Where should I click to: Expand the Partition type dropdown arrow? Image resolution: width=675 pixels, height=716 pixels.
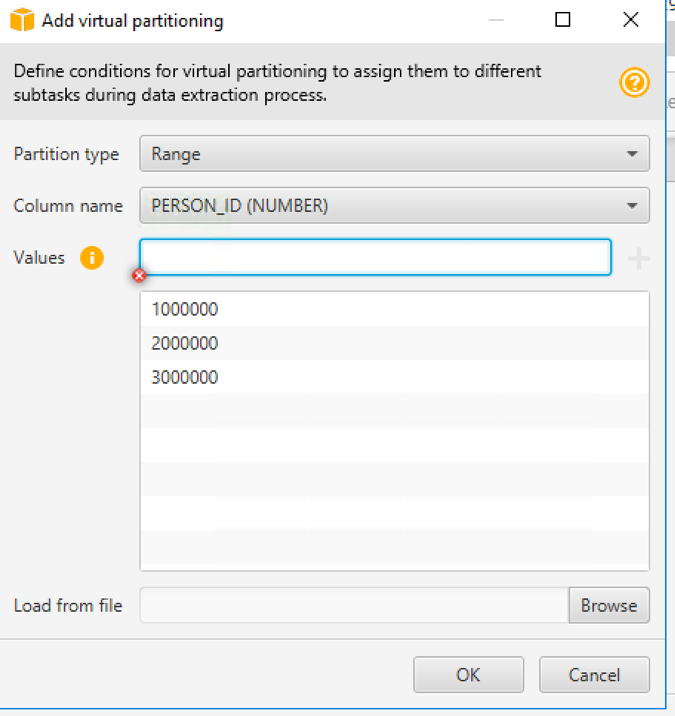[632, 154]
